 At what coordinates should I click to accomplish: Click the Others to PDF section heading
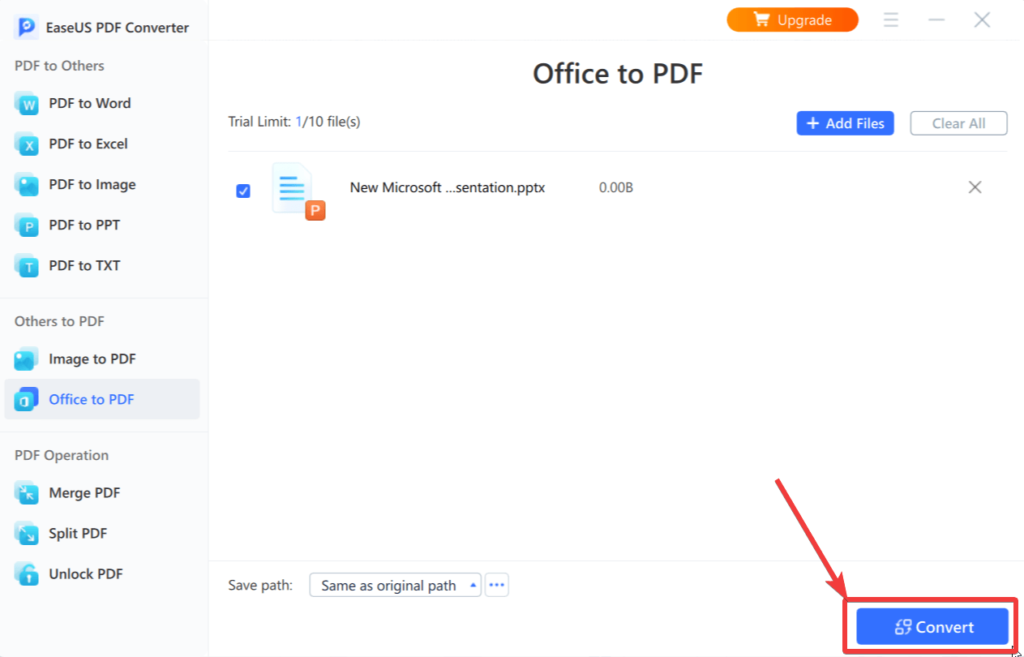(59, 321)
